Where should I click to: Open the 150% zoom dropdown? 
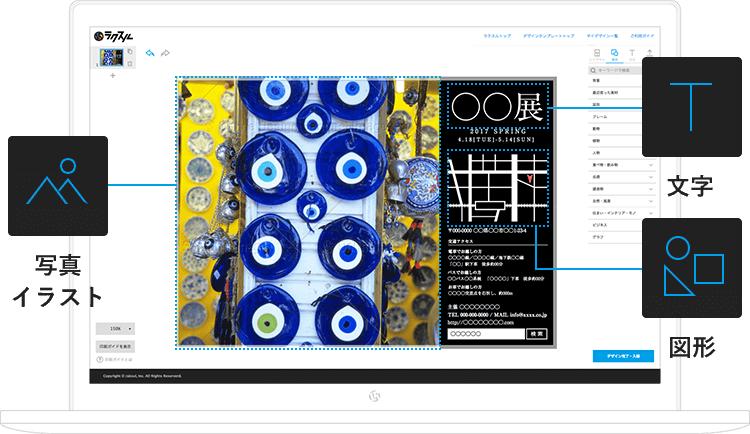(x=116, y=328)
